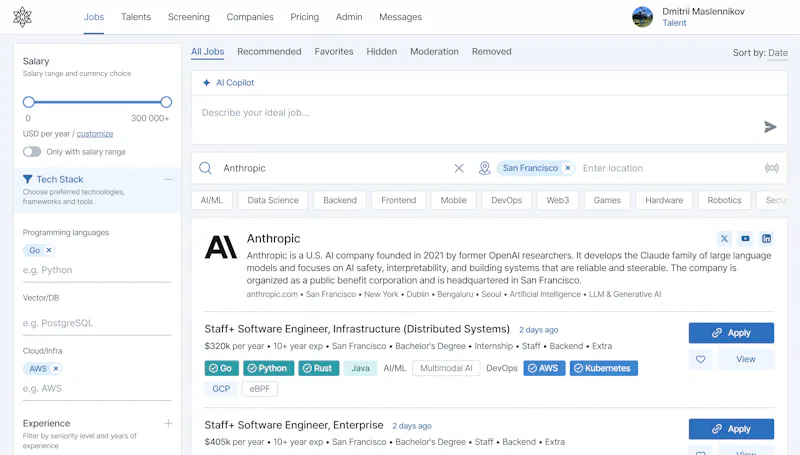The height and width of the screenshot is (455, 800).
Task: Remove the San Francisco location chip
Action: tap(567, 168)
